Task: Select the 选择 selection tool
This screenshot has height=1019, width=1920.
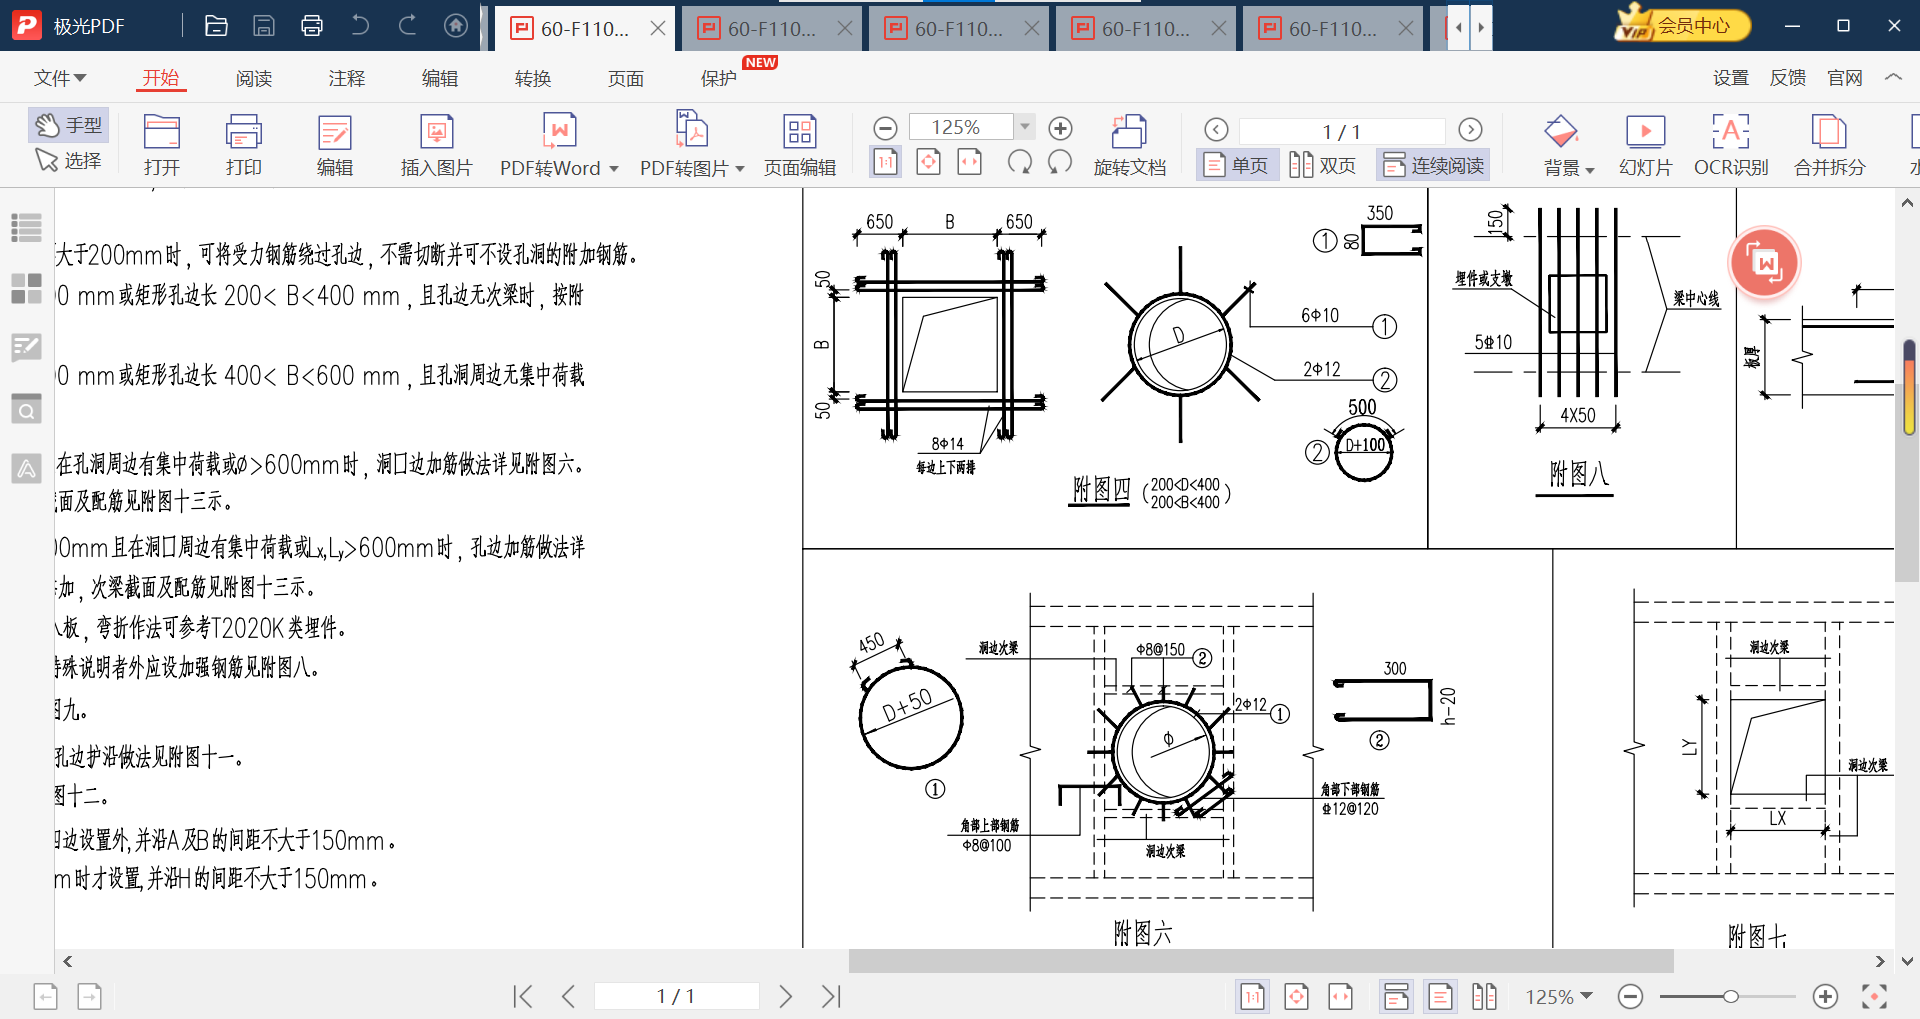Action: [x=68, y=160]
